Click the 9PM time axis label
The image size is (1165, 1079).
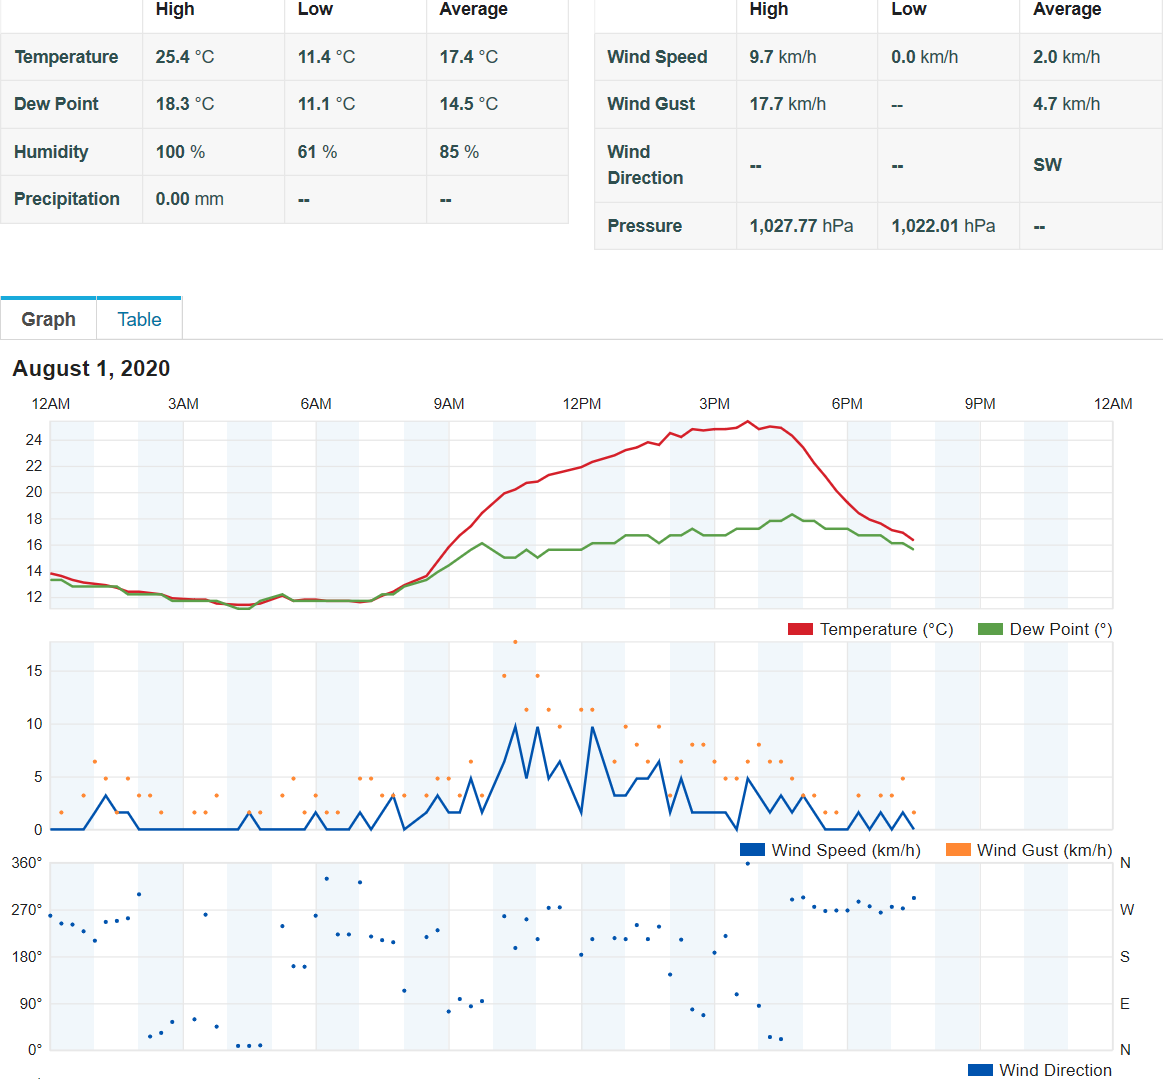980,404
